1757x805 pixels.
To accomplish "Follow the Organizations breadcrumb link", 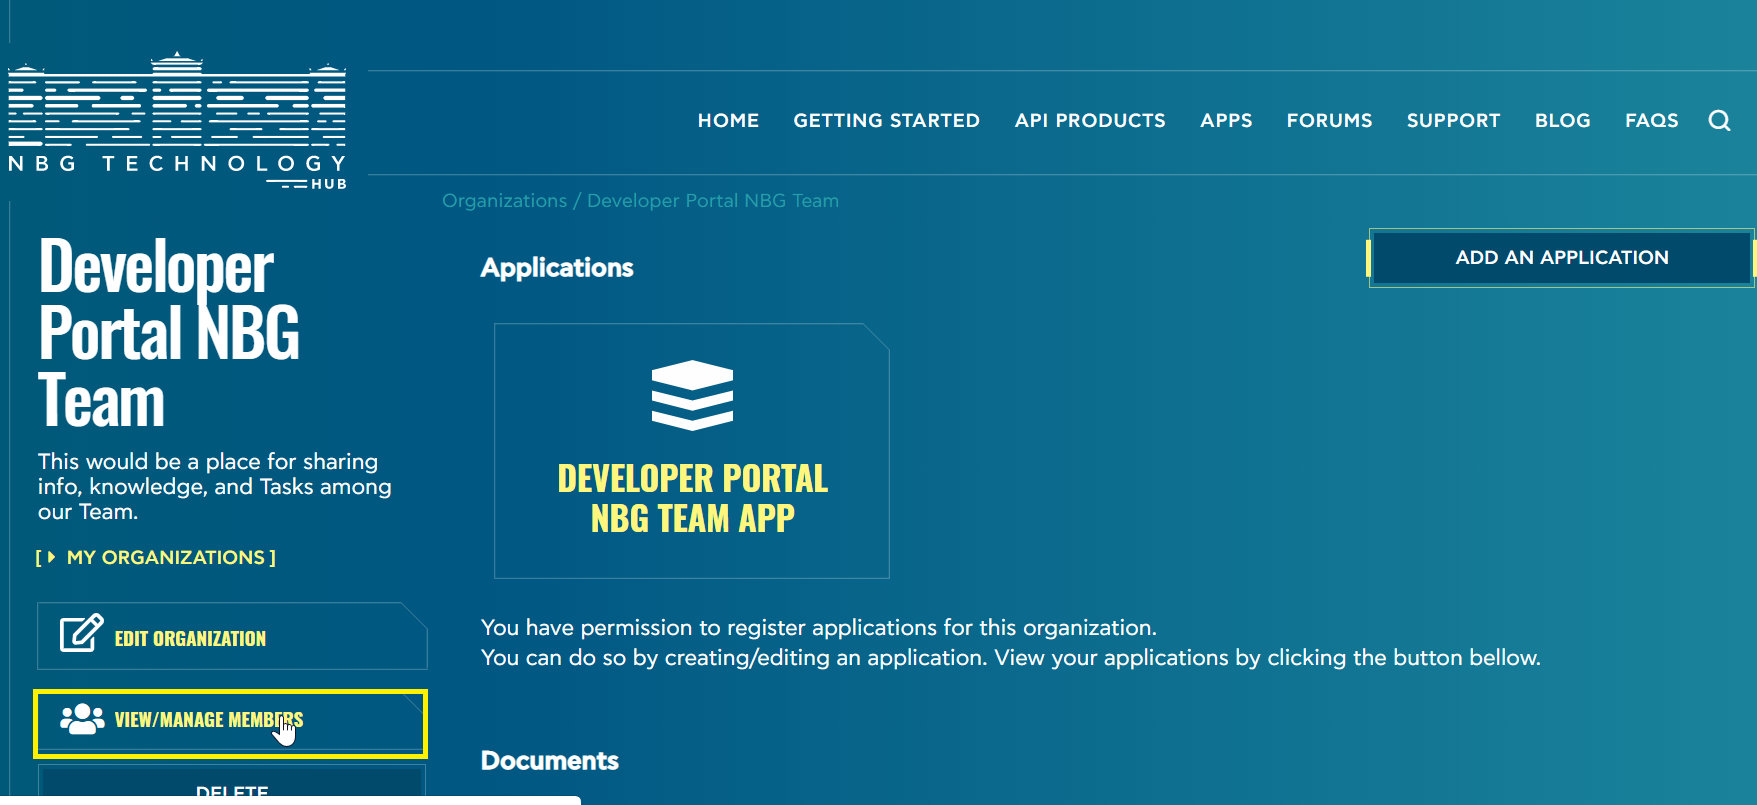I will pos(504,201).
